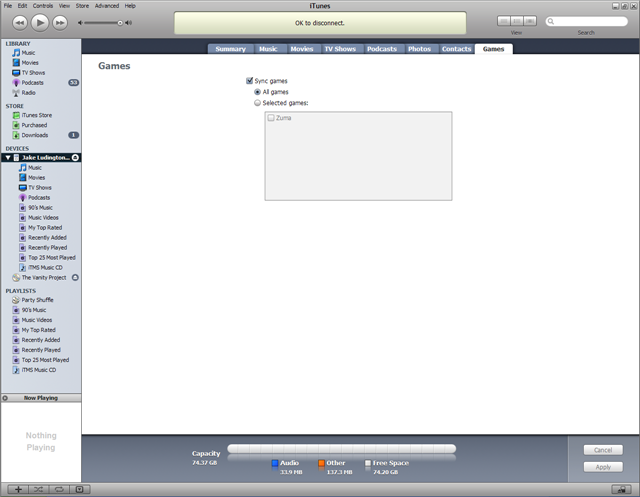Click the next track fast-forward button
640x497 pixels.
pos(60,23)
